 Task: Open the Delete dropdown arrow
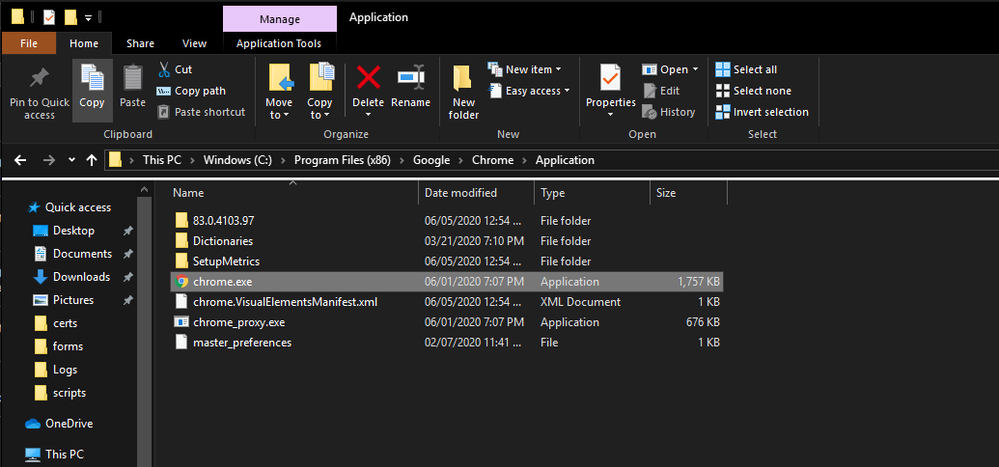368,115
